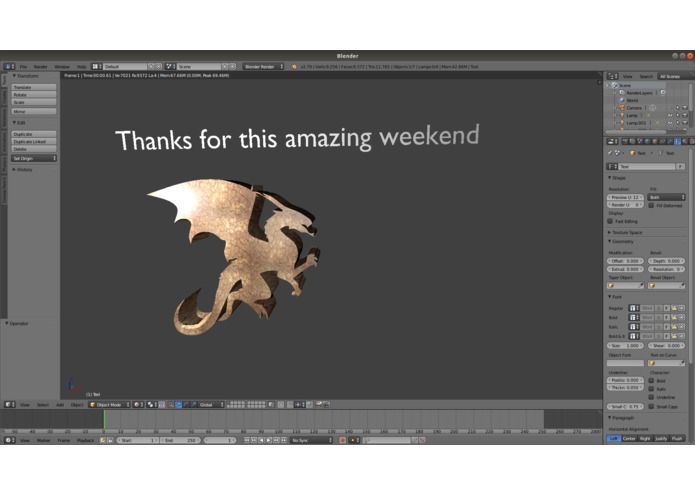The width and height of the screenshot is (695, 494).
Task: Expand the Texture Space panel
Action: pos(625,232)
